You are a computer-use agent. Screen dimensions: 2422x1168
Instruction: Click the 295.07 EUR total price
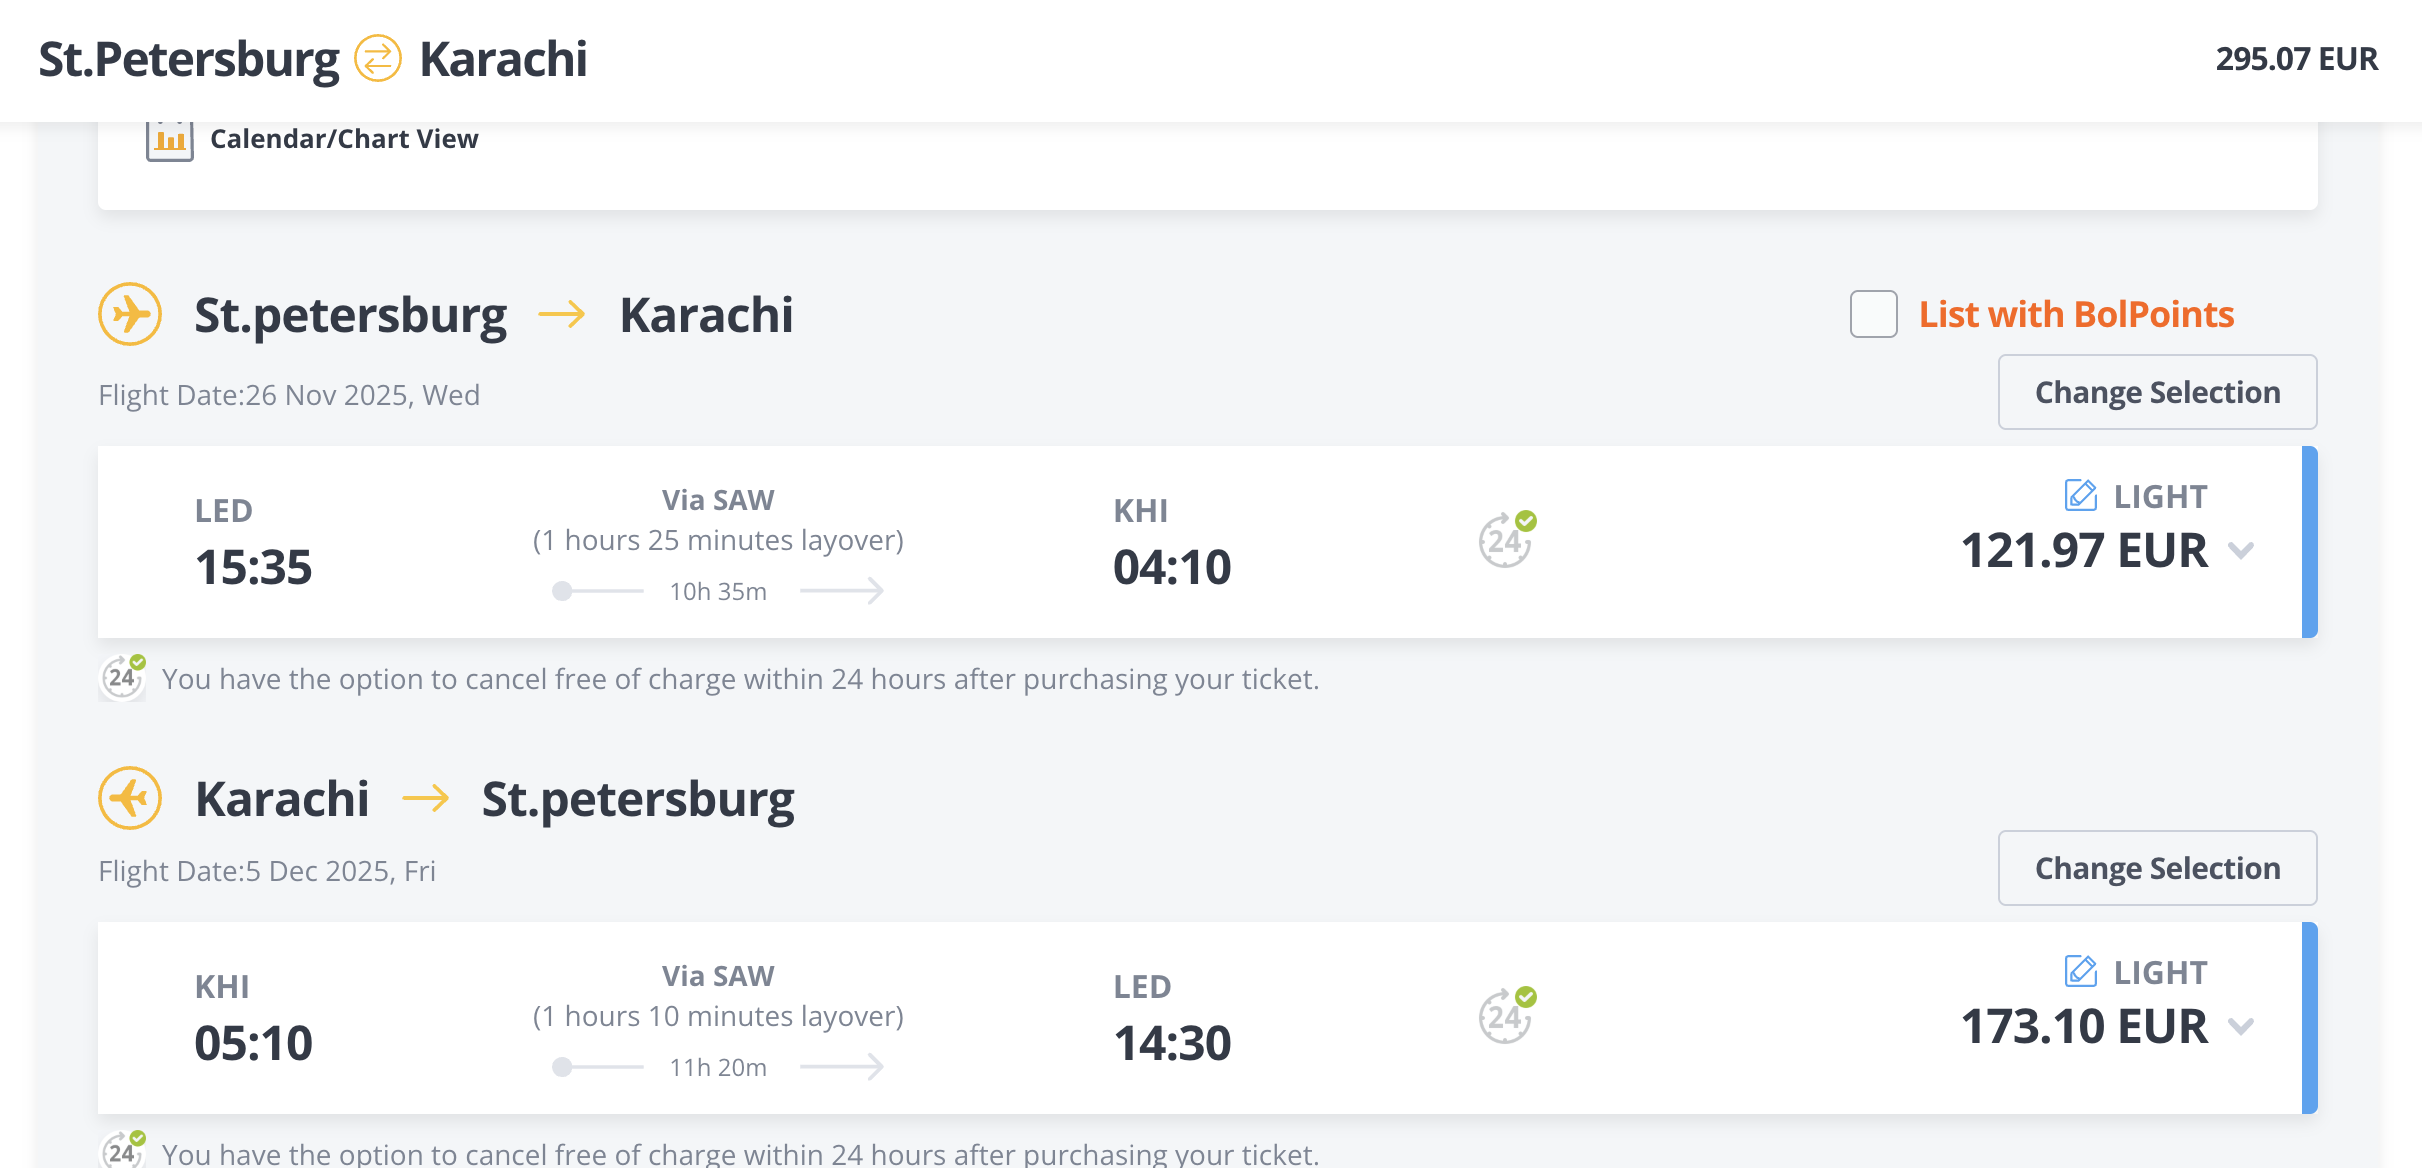[x=2297, y=59]
